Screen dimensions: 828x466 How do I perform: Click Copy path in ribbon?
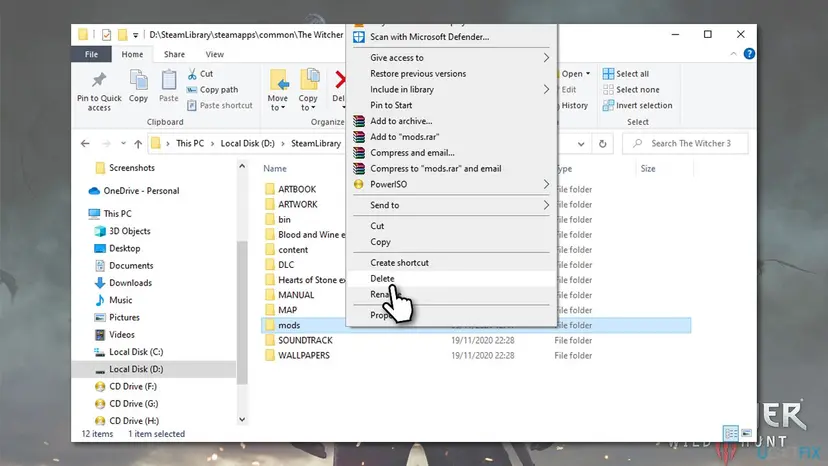[213, 90]
